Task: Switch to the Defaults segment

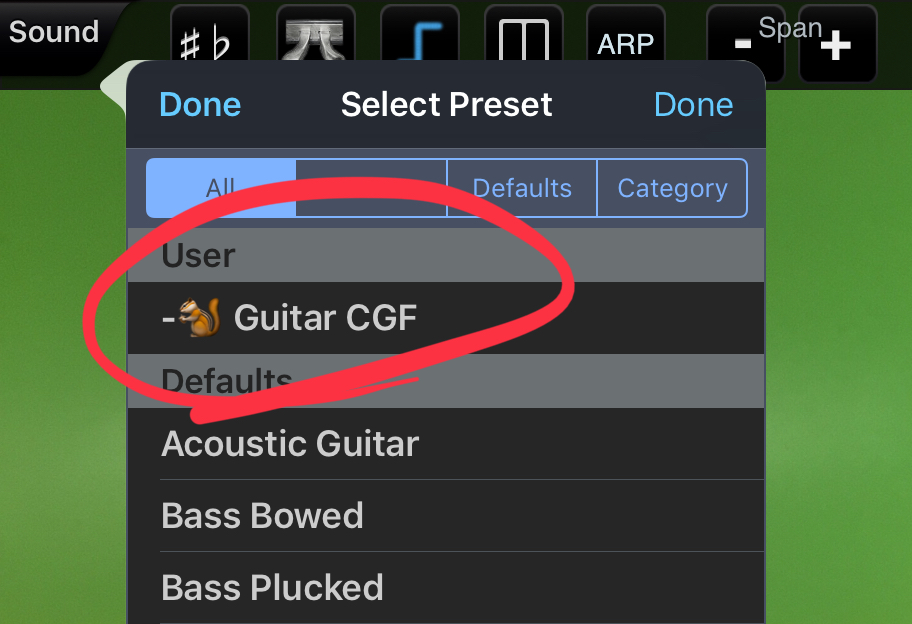Action: pyautogui.click(x=522, y=188)
